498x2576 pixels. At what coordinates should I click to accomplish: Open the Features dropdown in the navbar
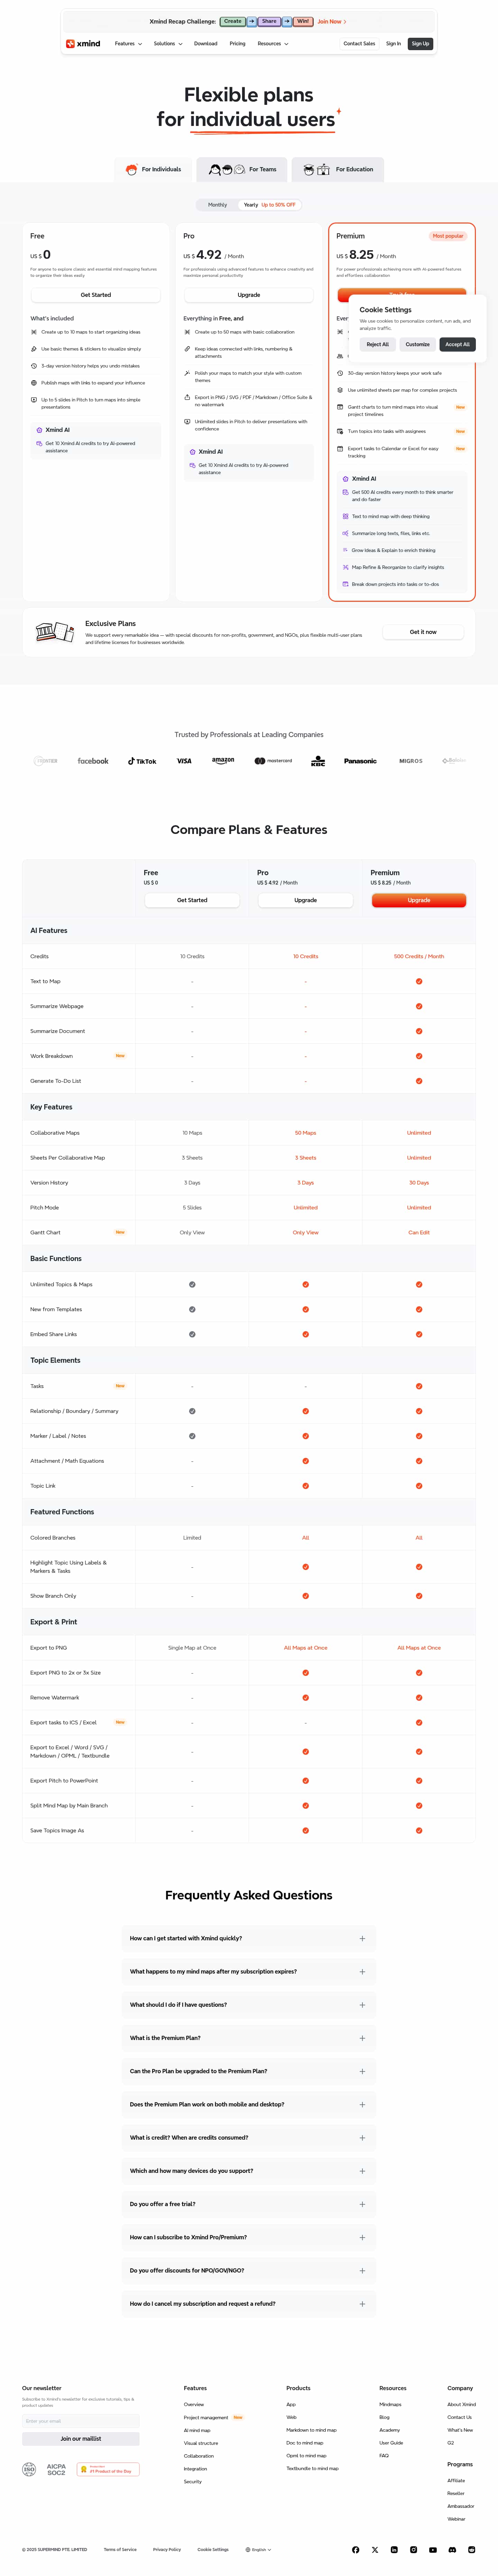click(128, 44)
